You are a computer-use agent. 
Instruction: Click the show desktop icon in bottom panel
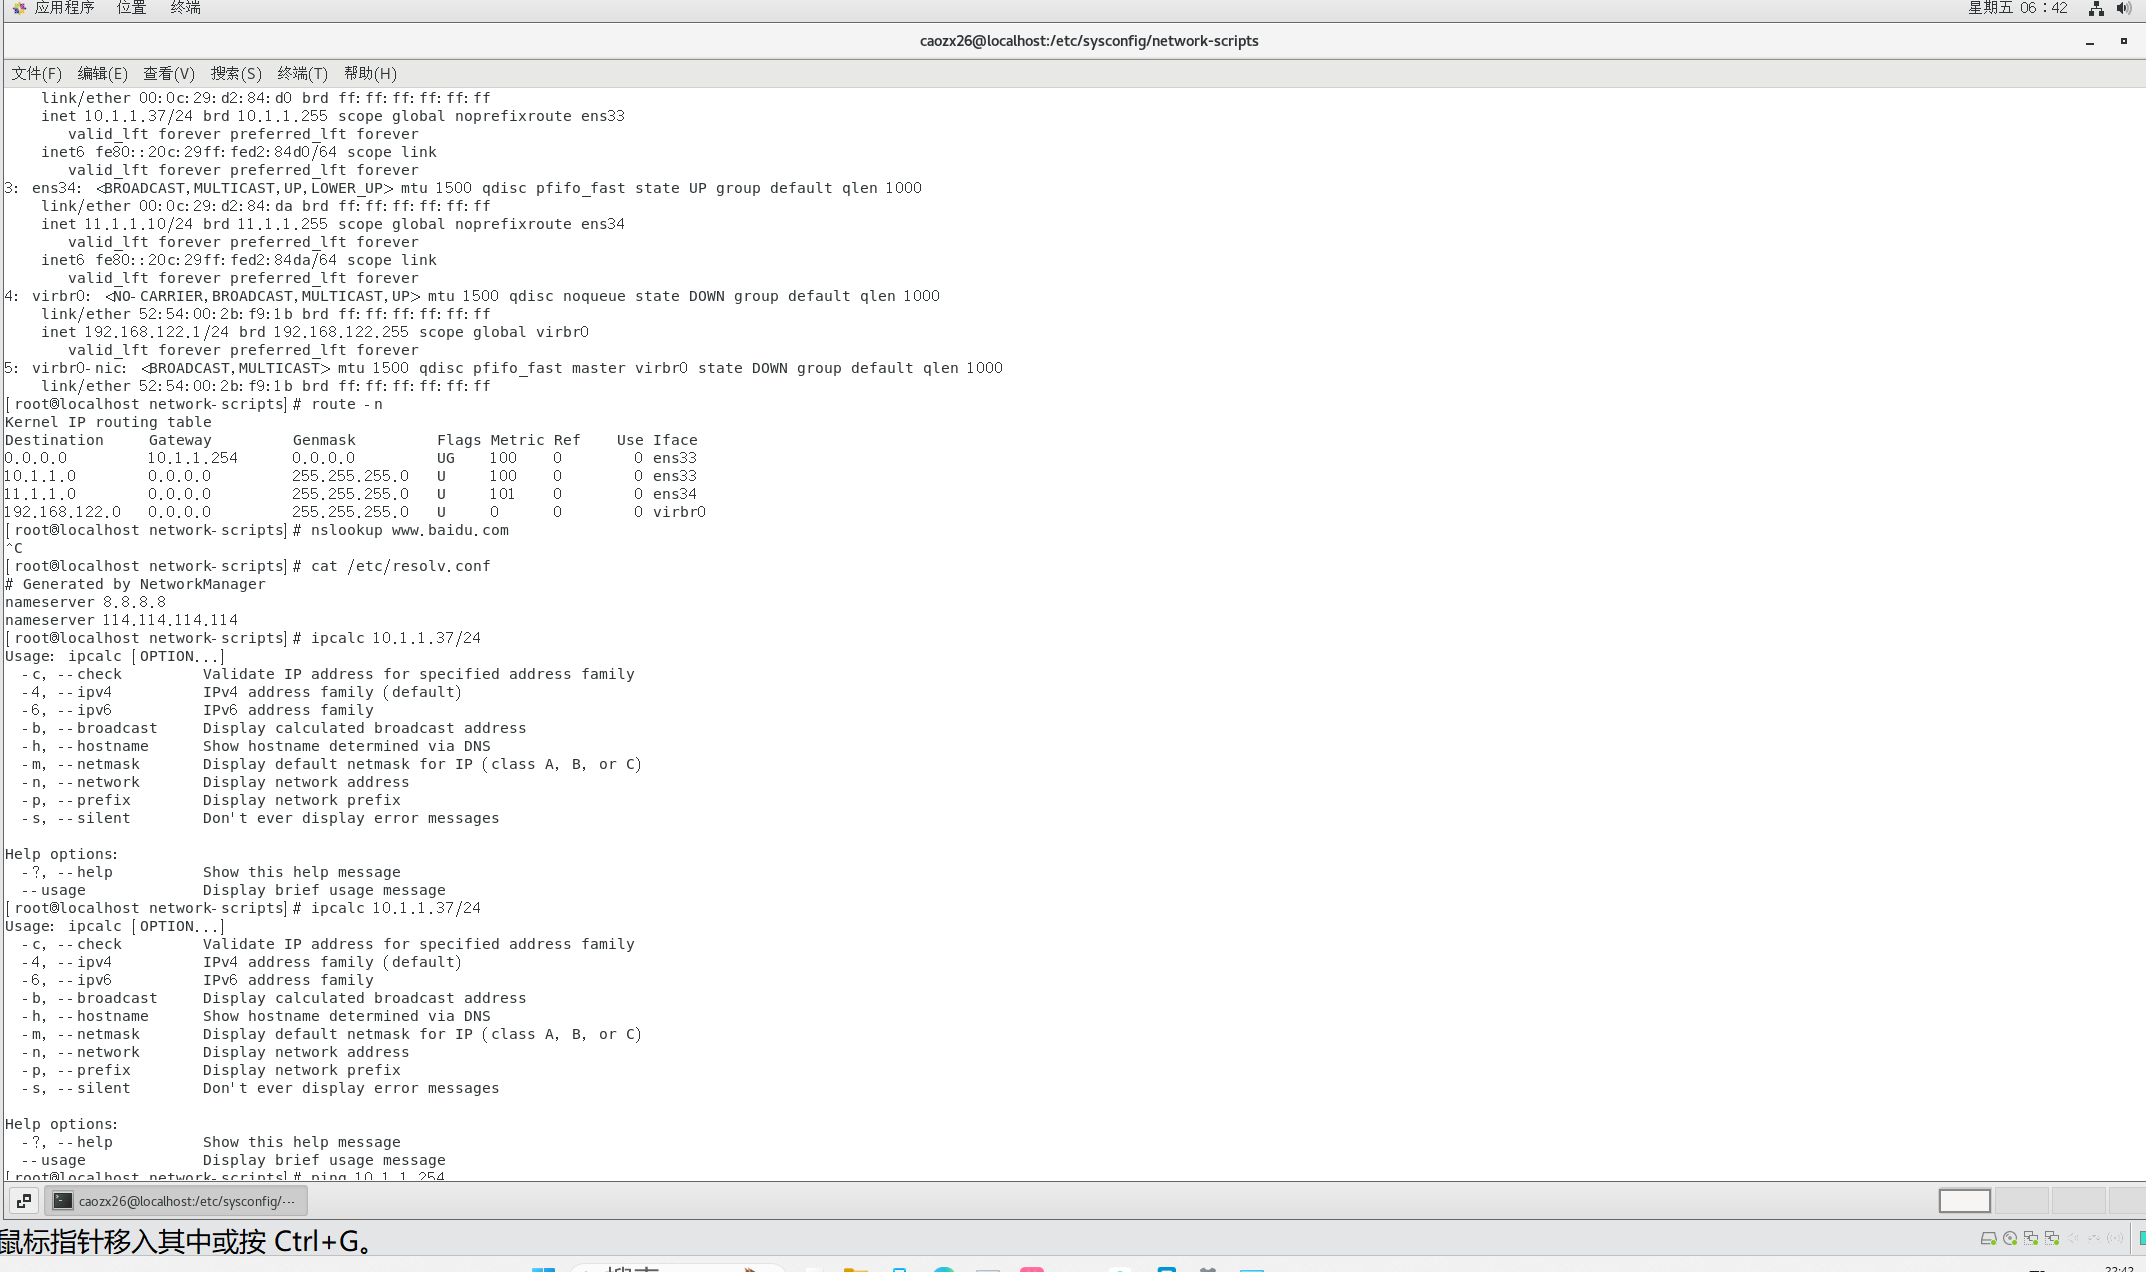(24, 1200)
